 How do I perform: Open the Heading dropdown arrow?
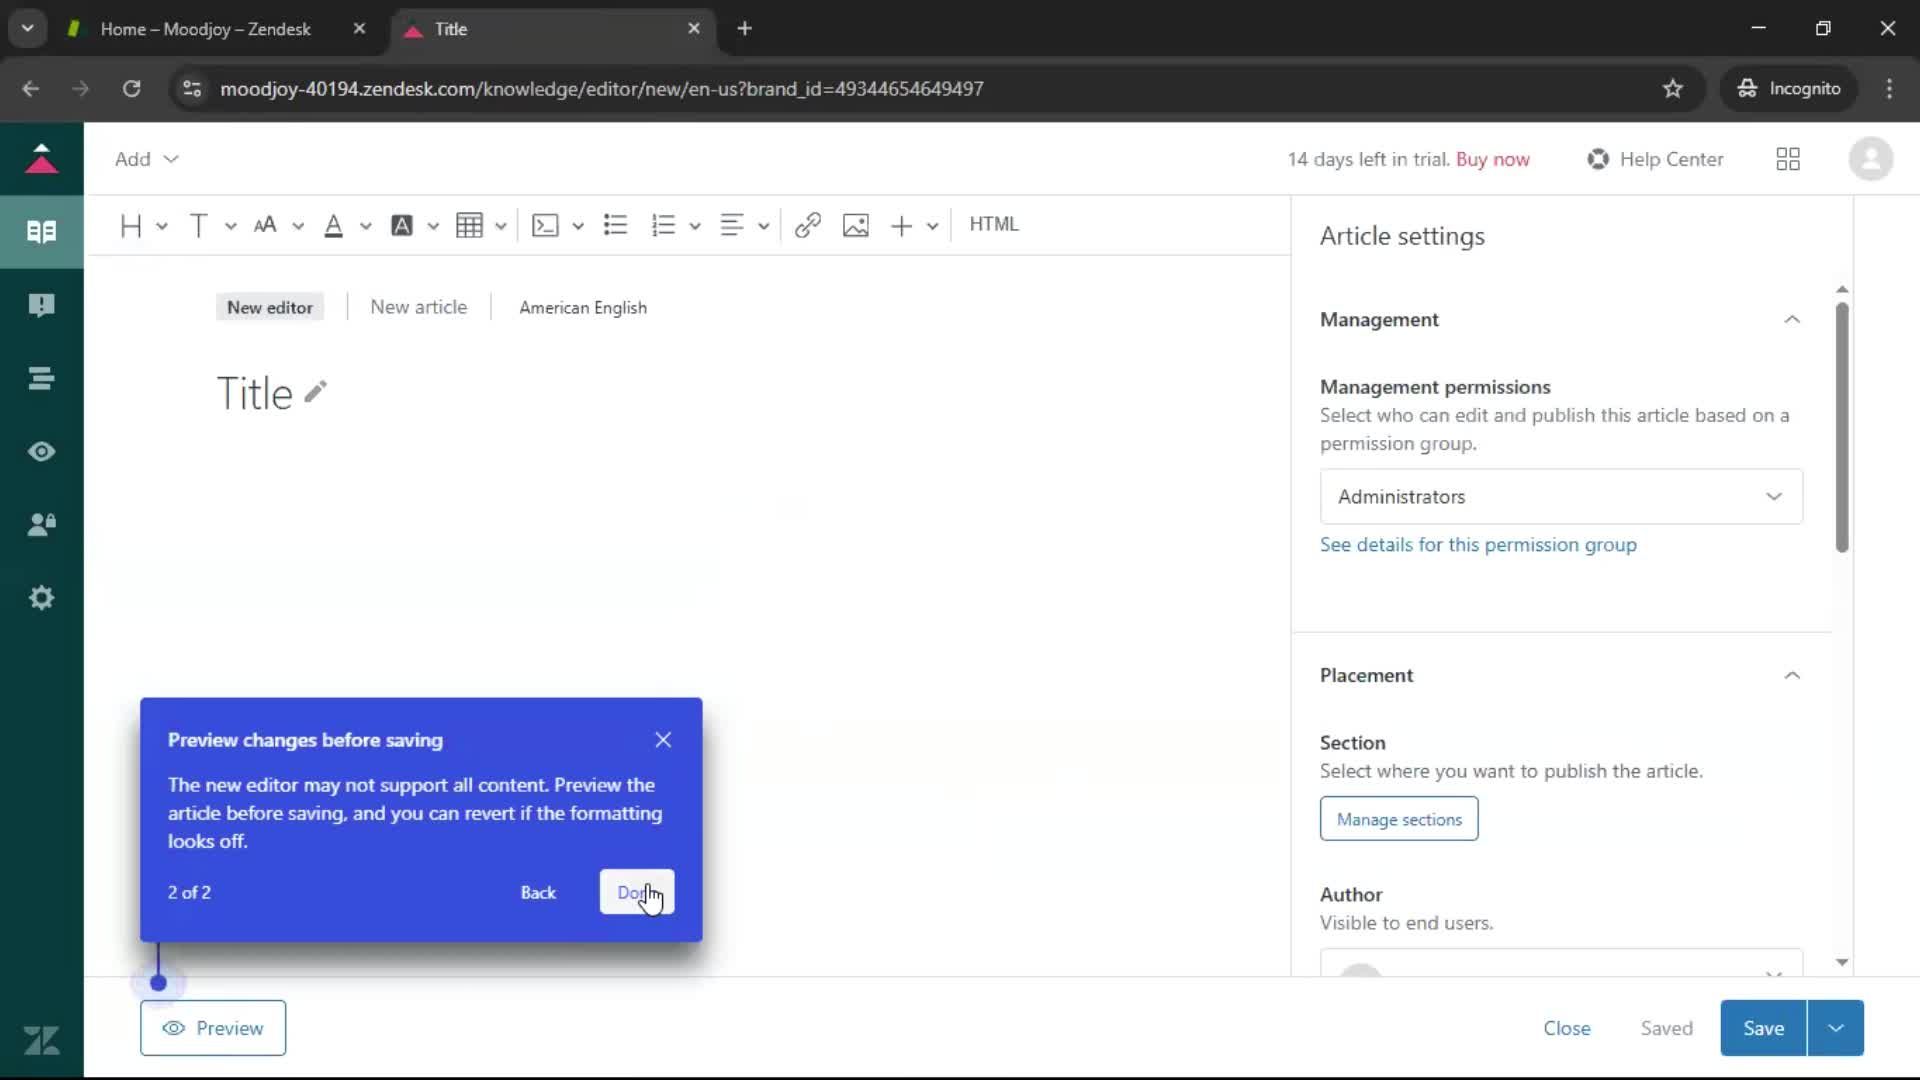pyautogui.click(x=162, y=226)
